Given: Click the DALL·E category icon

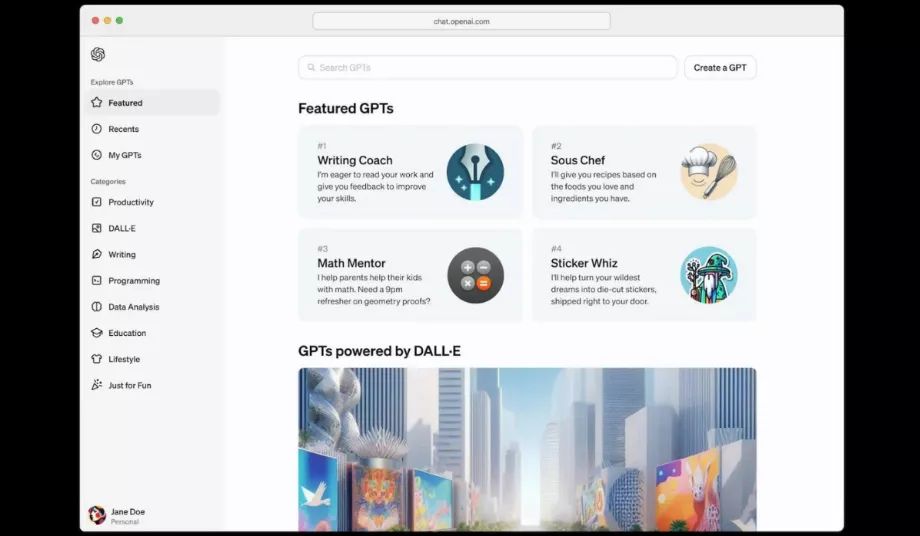Looking at the screenshot, I should (97, 228).
